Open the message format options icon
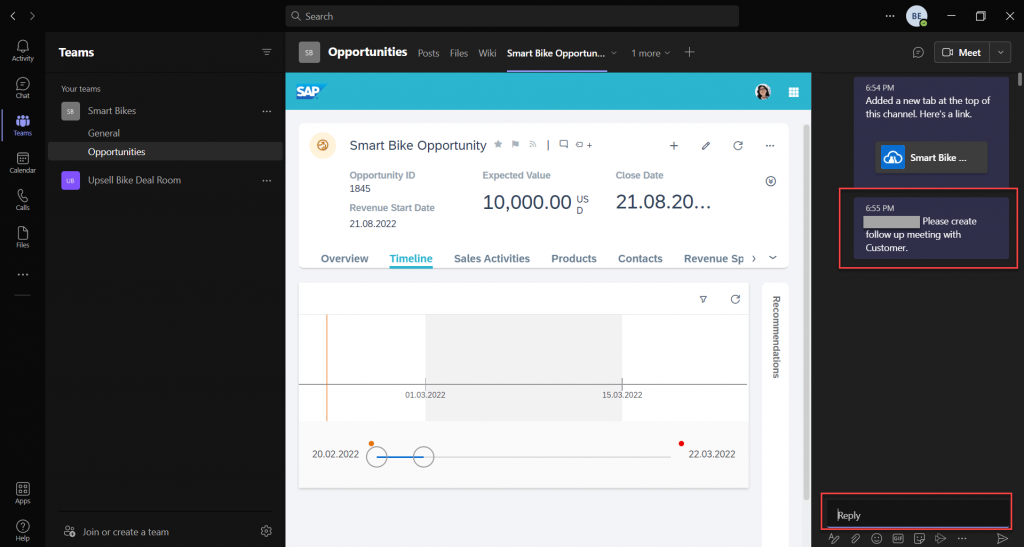This screenshot has height=547, width=1024. point(834,539)
